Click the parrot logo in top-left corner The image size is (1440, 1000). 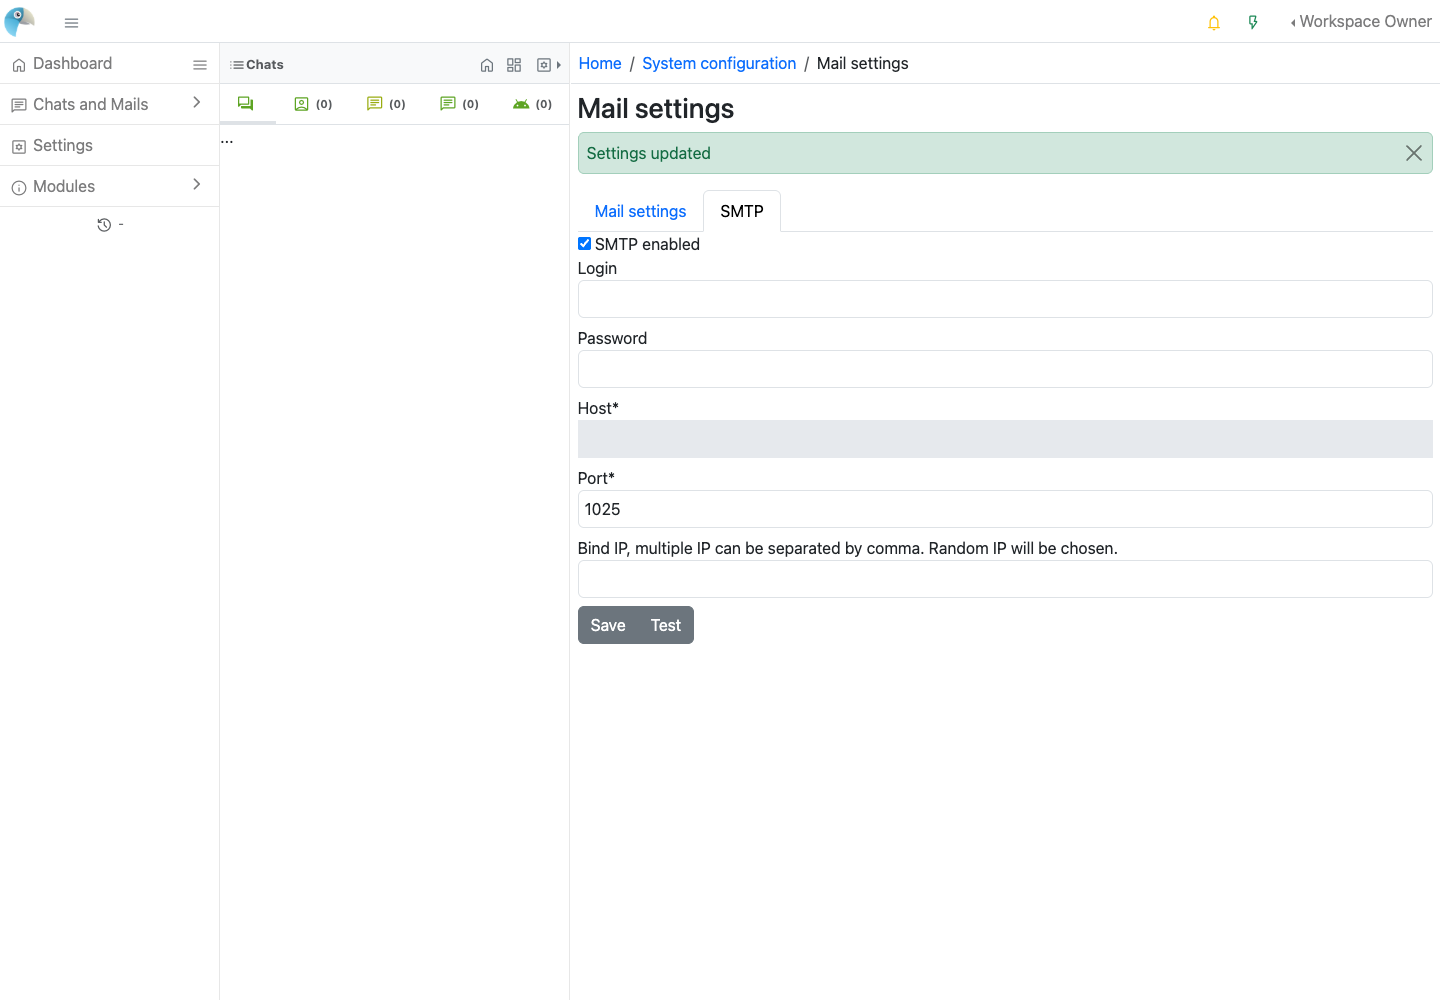click(x=19, y=21)
